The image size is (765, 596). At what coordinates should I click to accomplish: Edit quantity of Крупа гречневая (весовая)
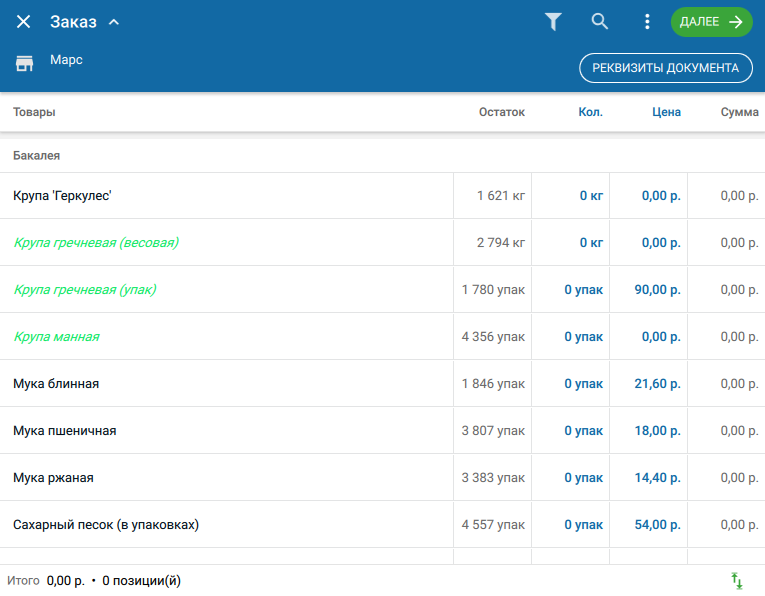570,242
